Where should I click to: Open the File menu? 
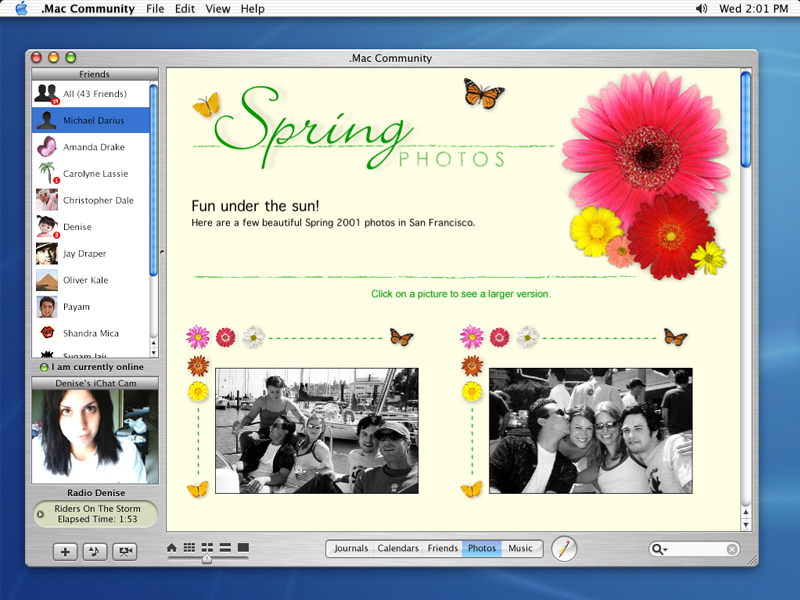[x=155, y=9]
